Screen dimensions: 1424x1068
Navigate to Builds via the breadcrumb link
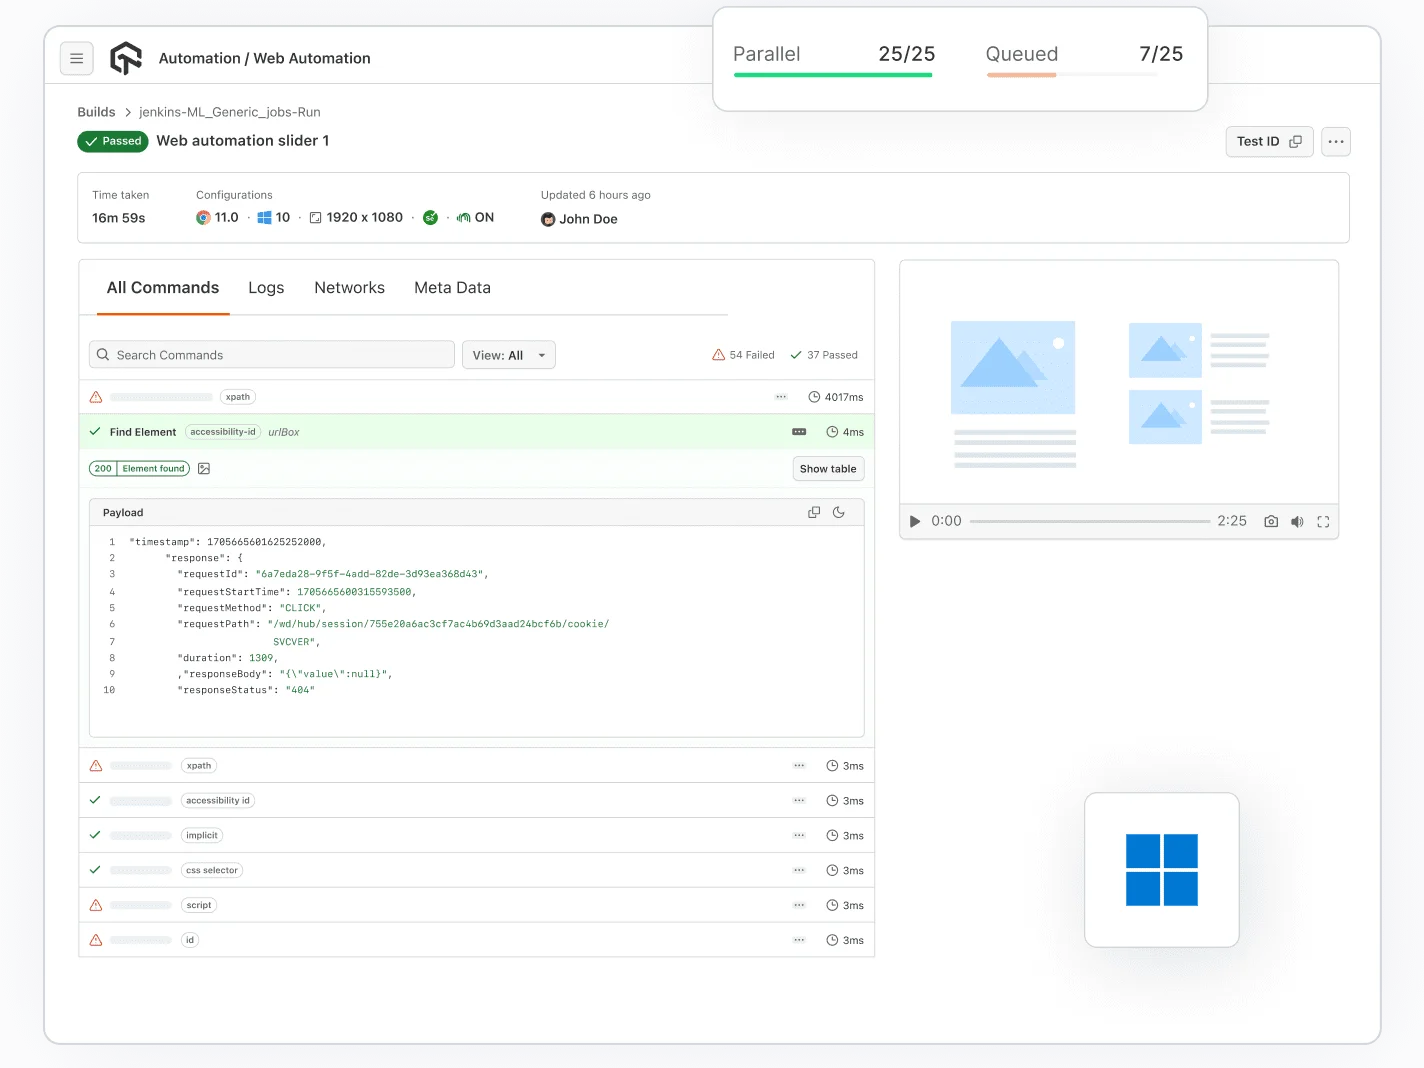[96, 112]
